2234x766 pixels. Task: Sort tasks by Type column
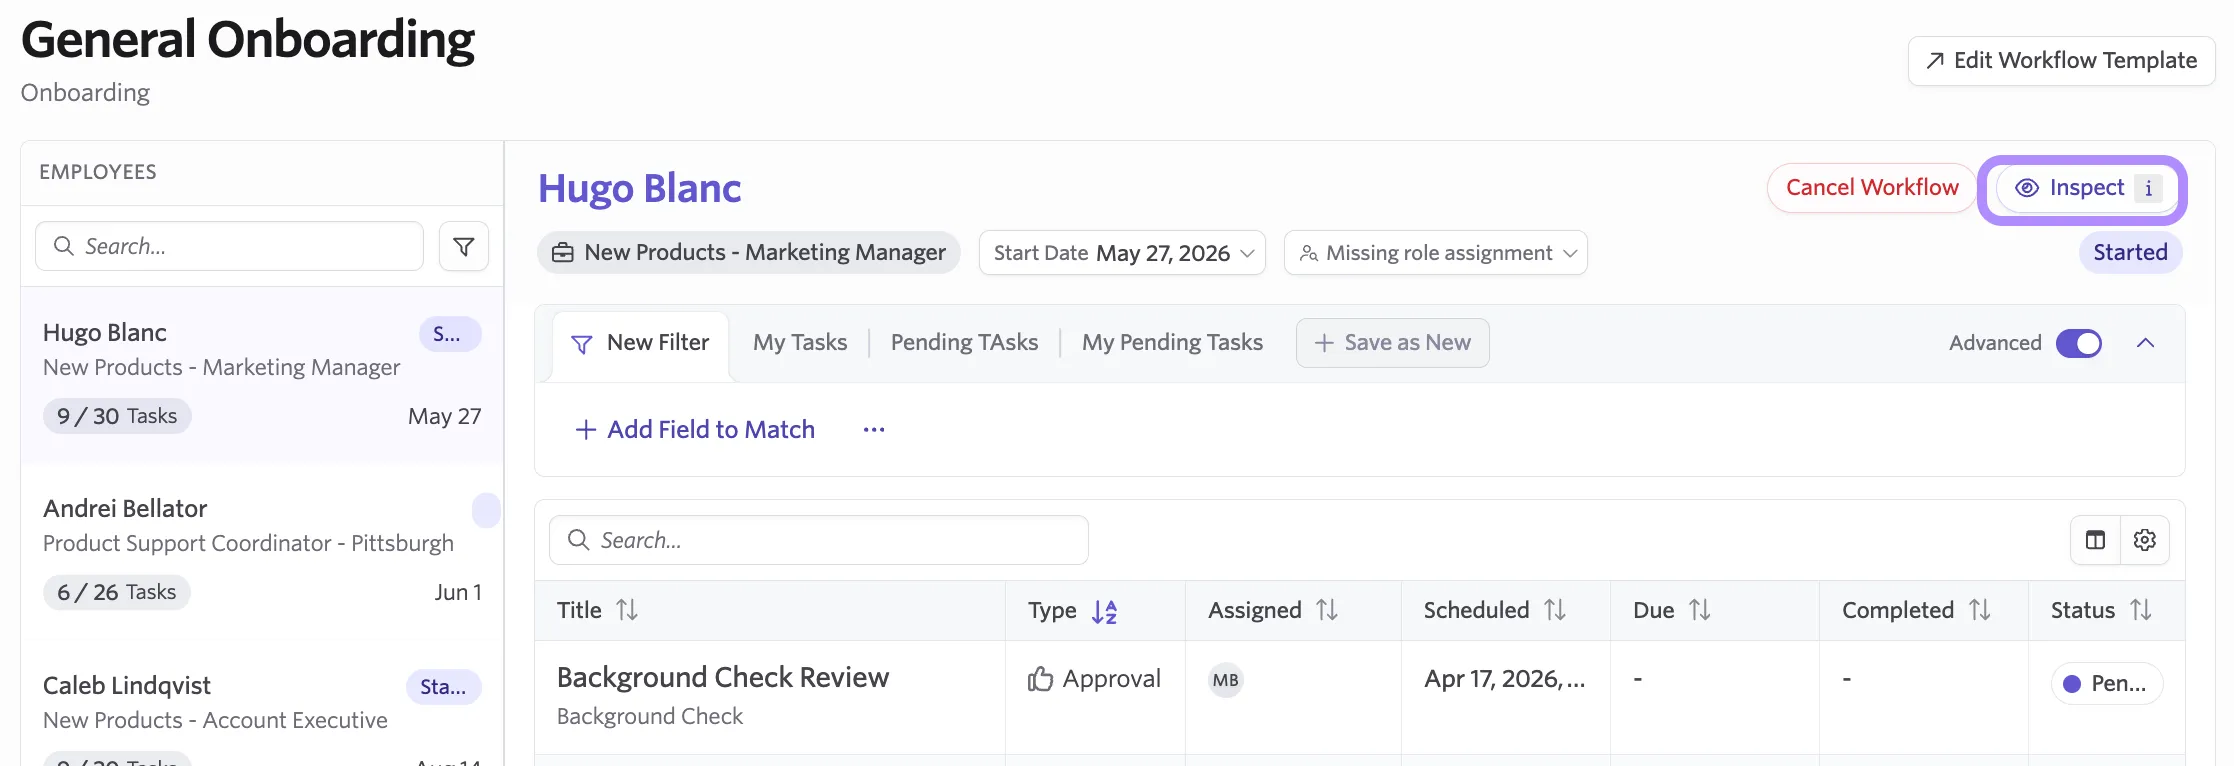(1104, 611)
